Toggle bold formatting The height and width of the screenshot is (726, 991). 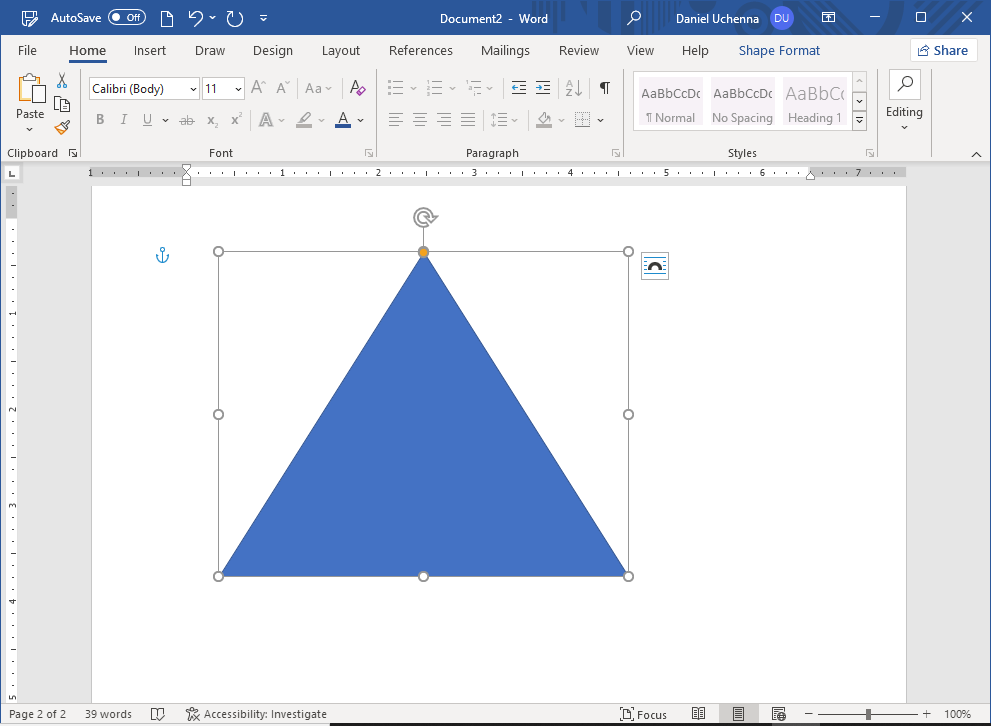coord(99,119)
